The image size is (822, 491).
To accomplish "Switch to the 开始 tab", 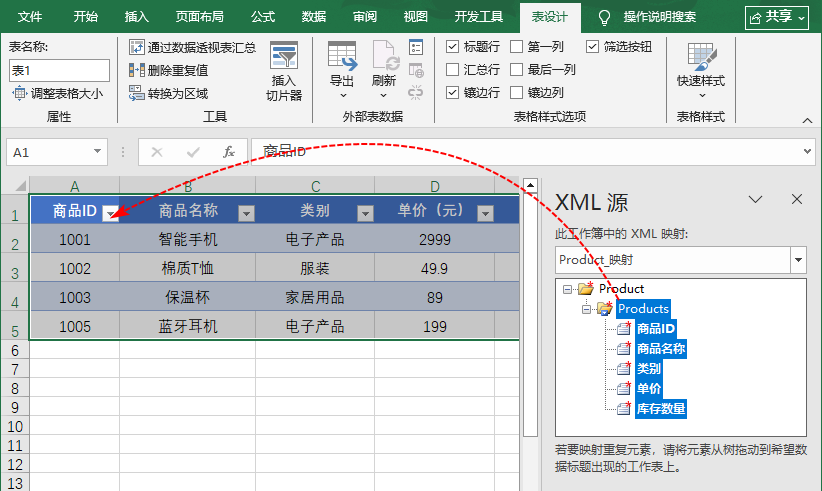I will tap(85, 17).
